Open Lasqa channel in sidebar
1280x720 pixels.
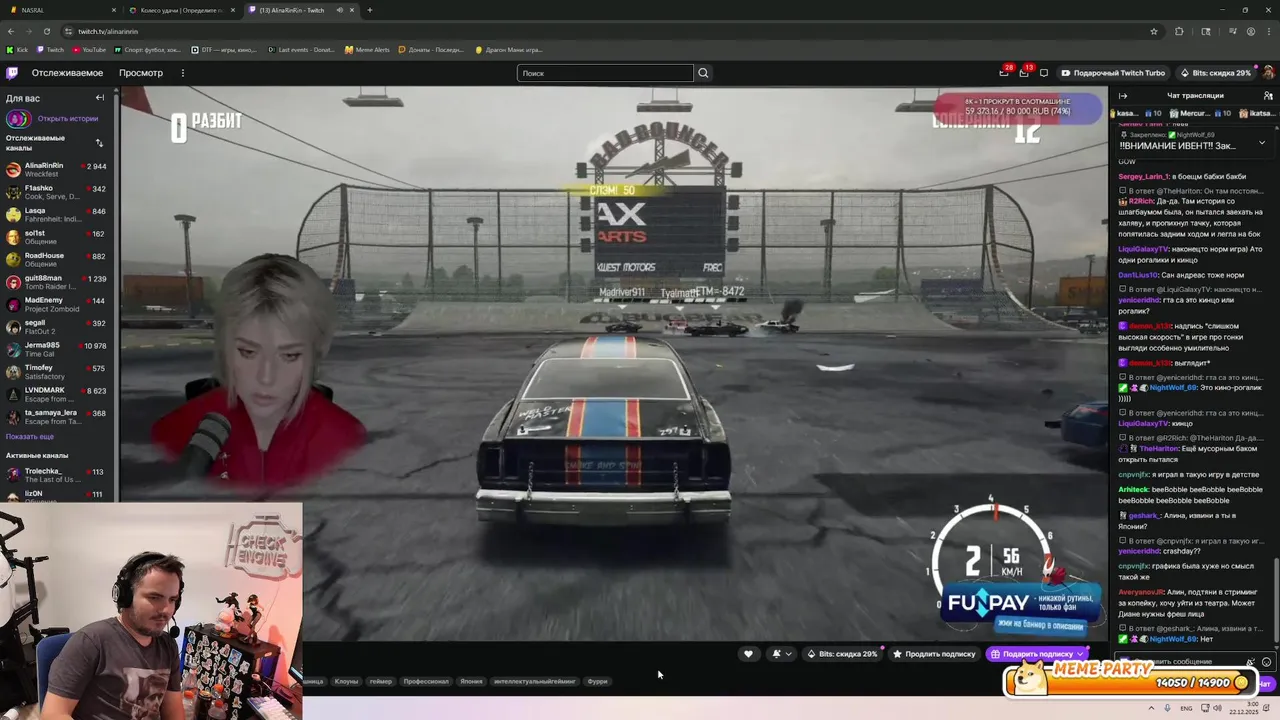tap(57, 214)
